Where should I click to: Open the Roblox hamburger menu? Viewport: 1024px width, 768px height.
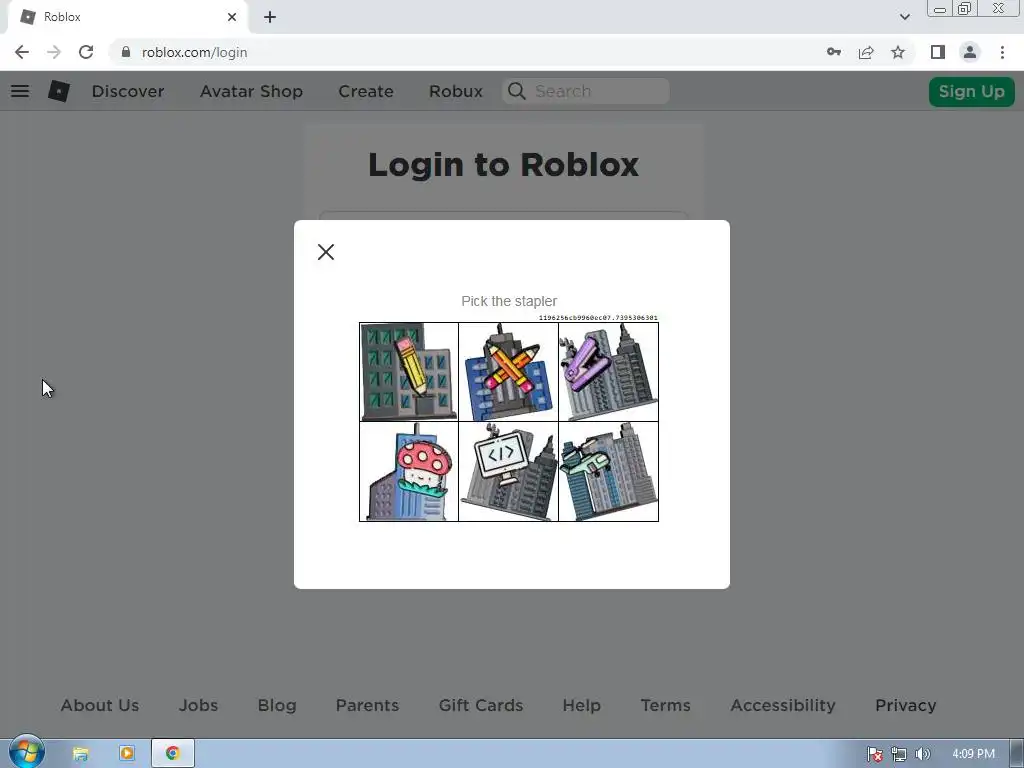20,91
